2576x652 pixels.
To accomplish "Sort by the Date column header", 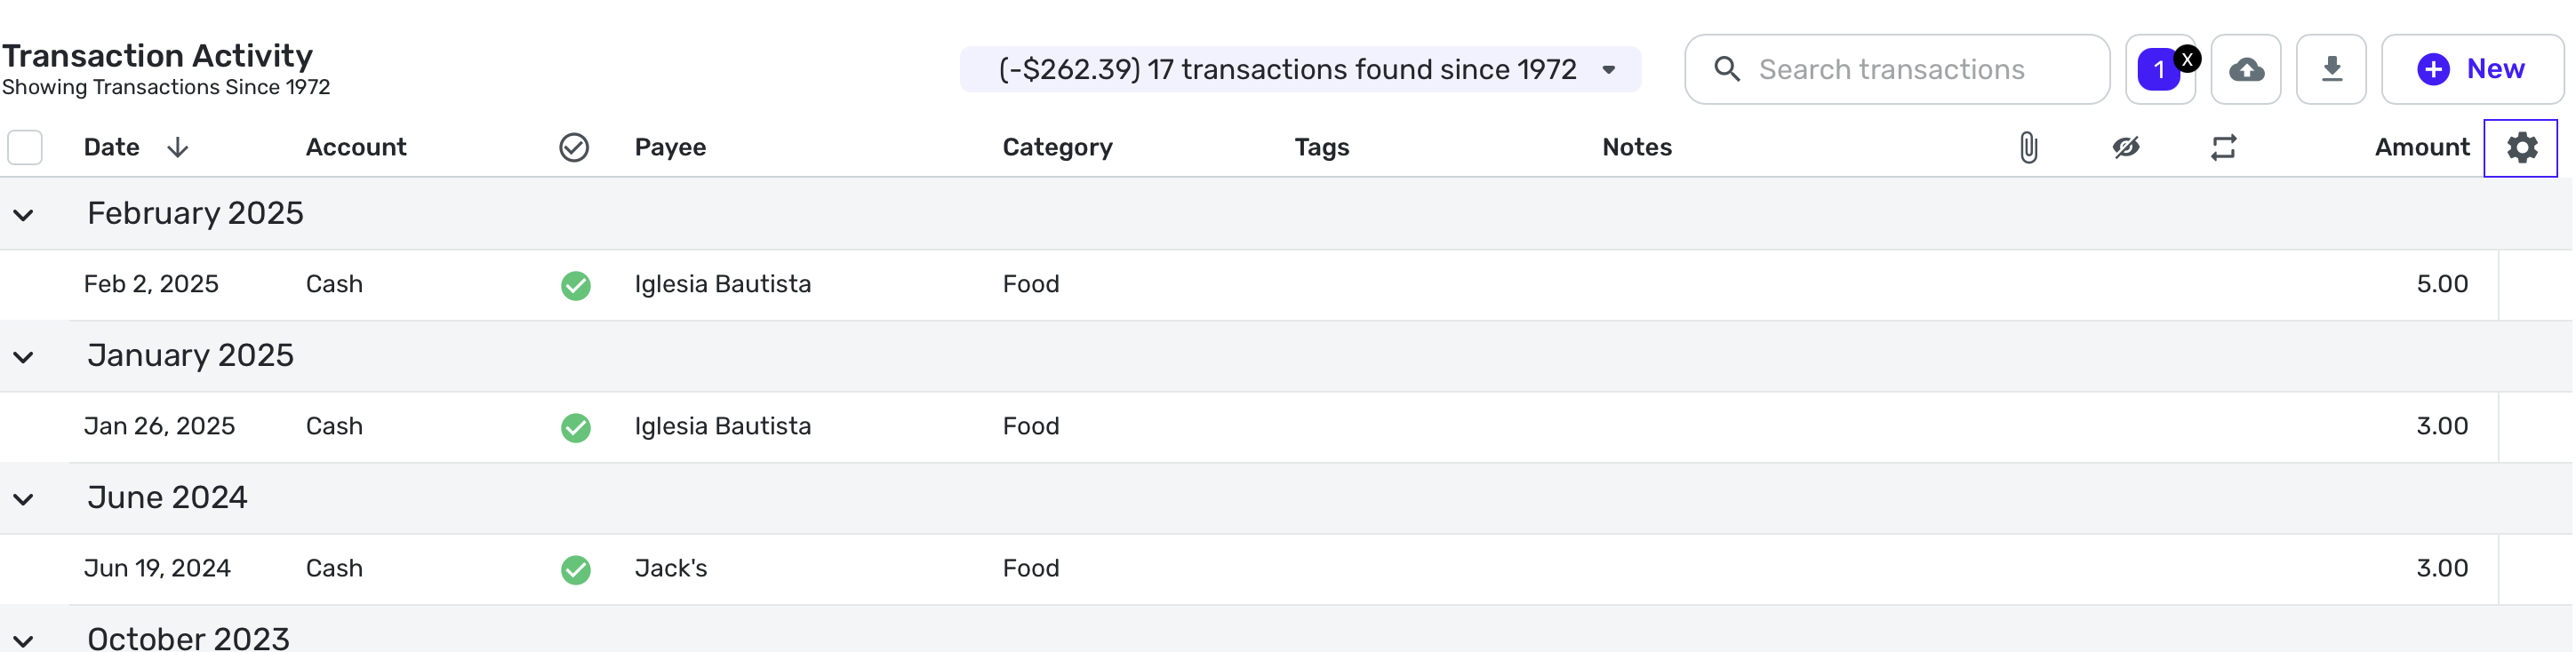I will click(112, 148).
